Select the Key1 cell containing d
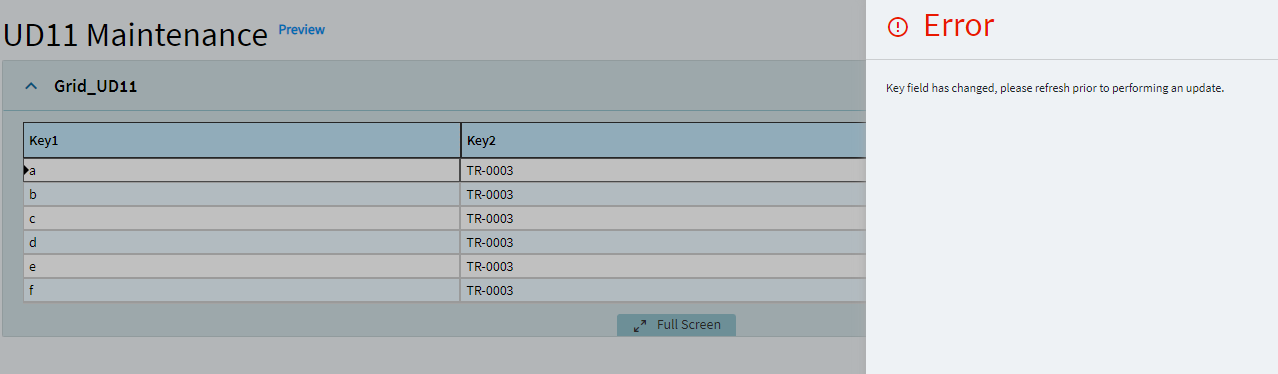This screenshot has width=1278, height=374. pos(242,242)
